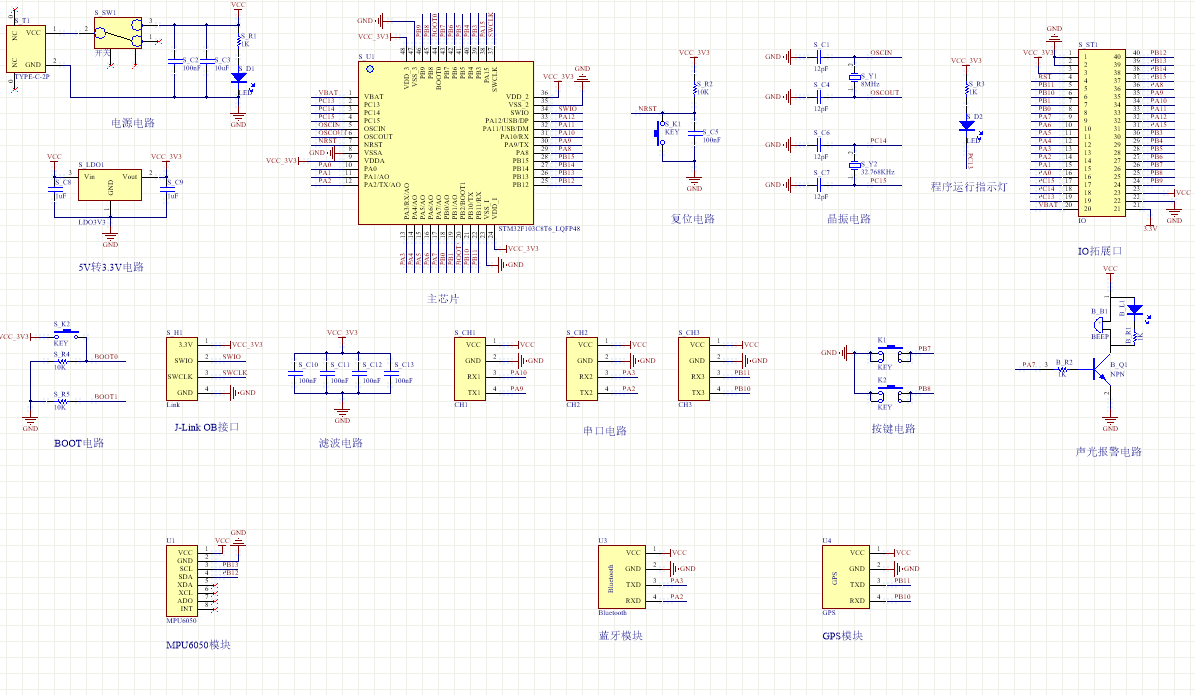1195x695 pixels.
Task: Click the '蓝牙模块' label
Action: coord(620,636)
